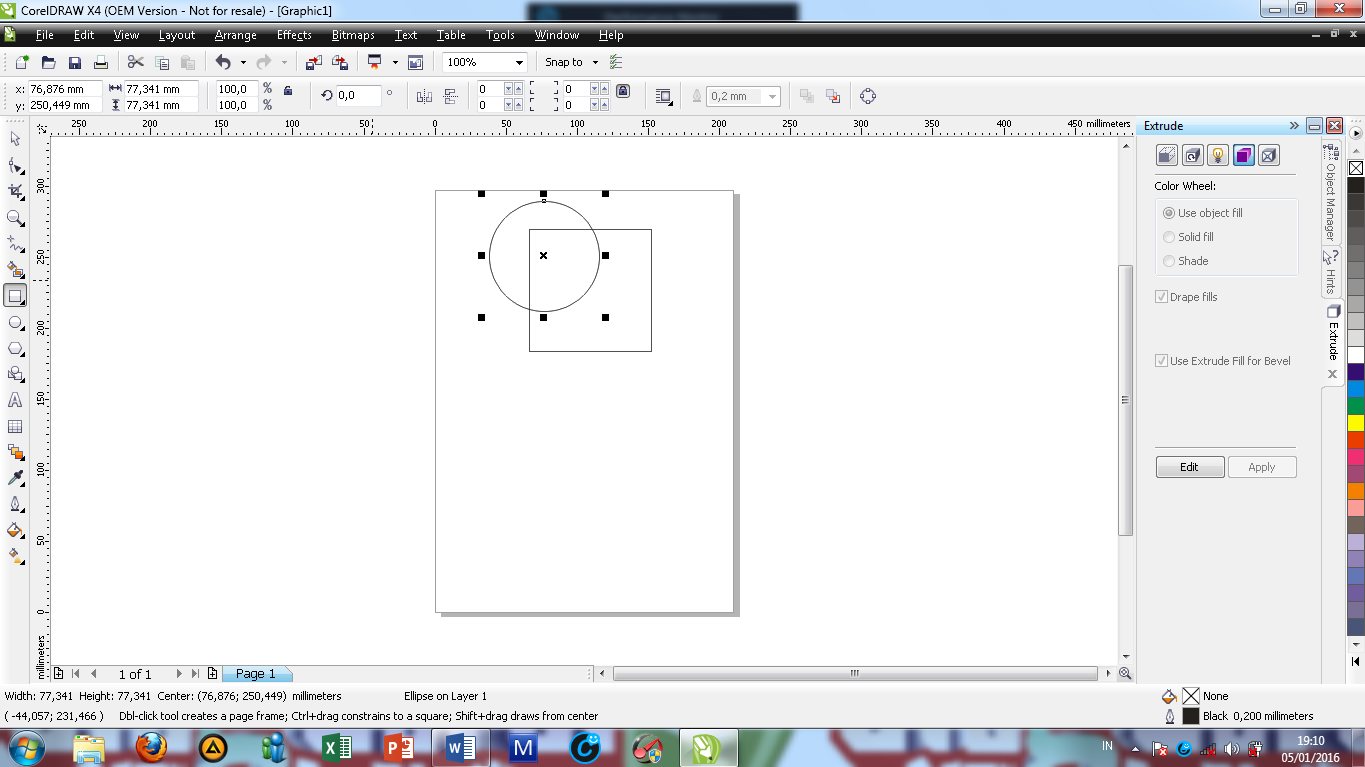
Task: Open the Extrude Light settings icon
Action: pos(1218,155)
